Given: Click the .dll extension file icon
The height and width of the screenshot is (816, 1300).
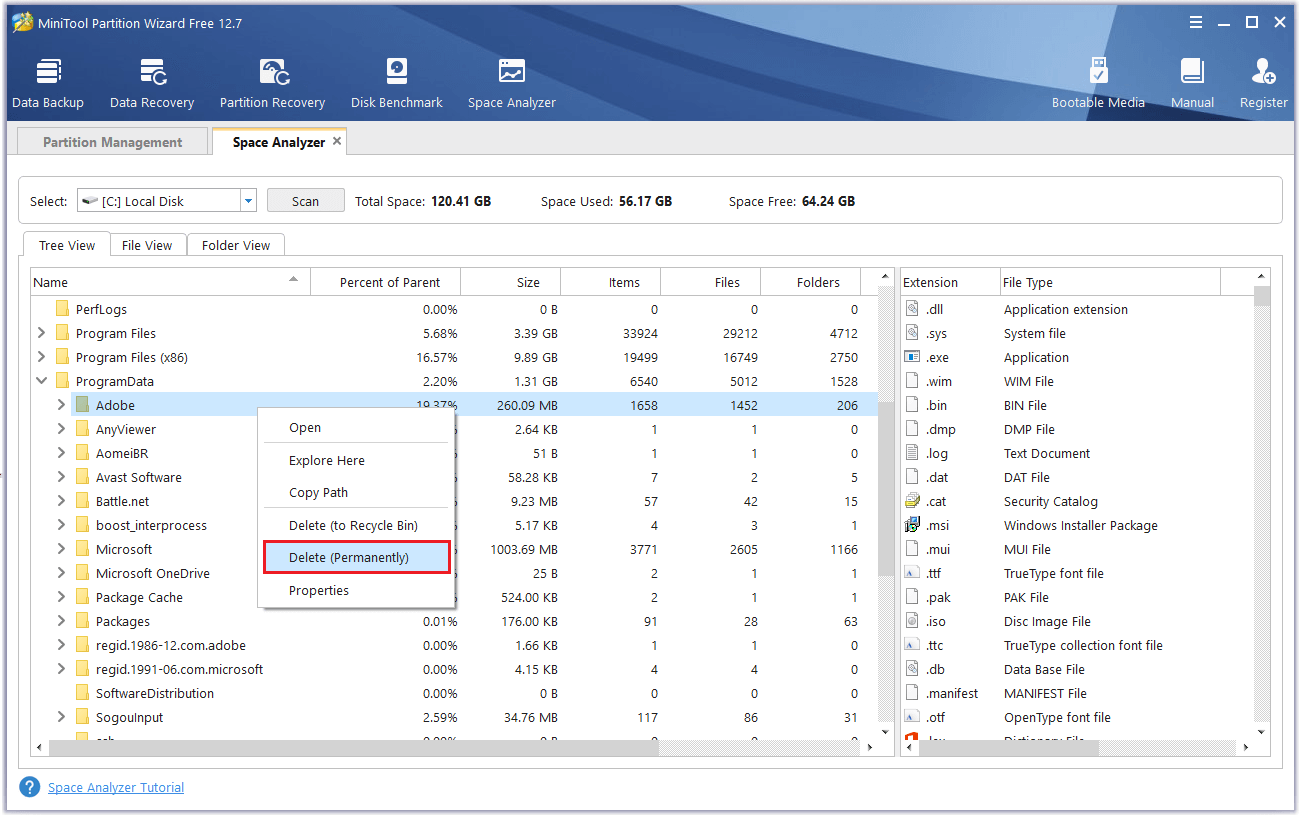Looking at the screenshot, I should tap(911, 309).
